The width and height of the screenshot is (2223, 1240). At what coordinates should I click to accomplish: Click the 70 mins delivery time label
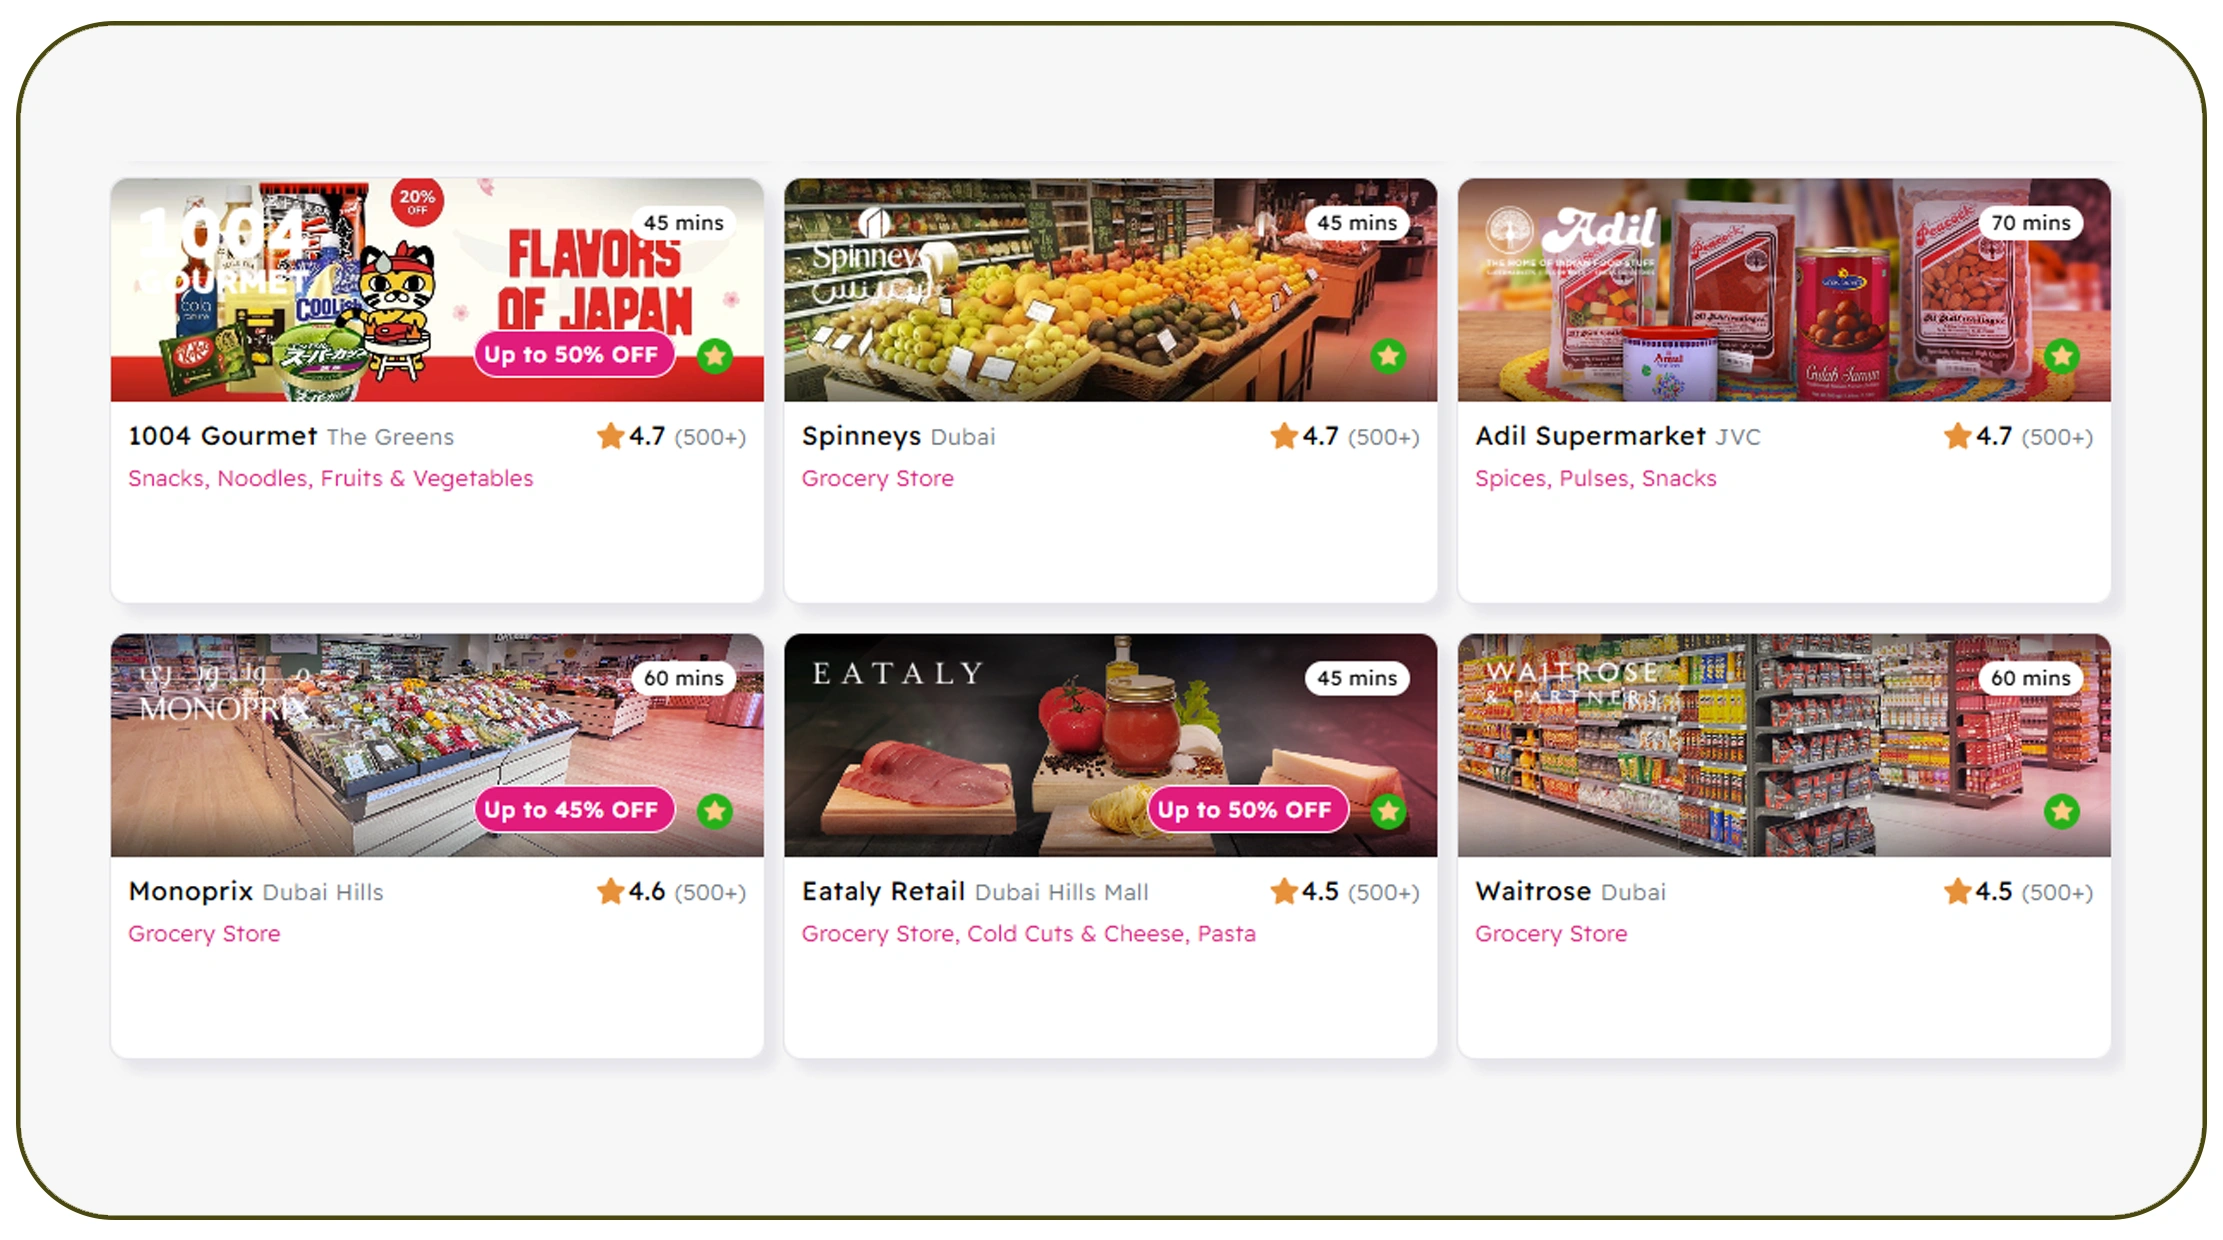(x=2031, y=223)
